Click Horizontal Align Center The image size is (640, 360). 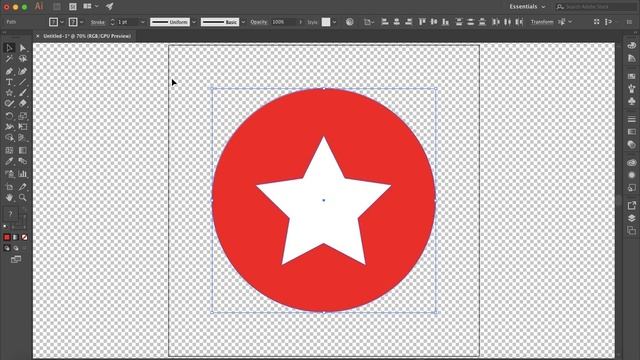click(x=396, y=22)
